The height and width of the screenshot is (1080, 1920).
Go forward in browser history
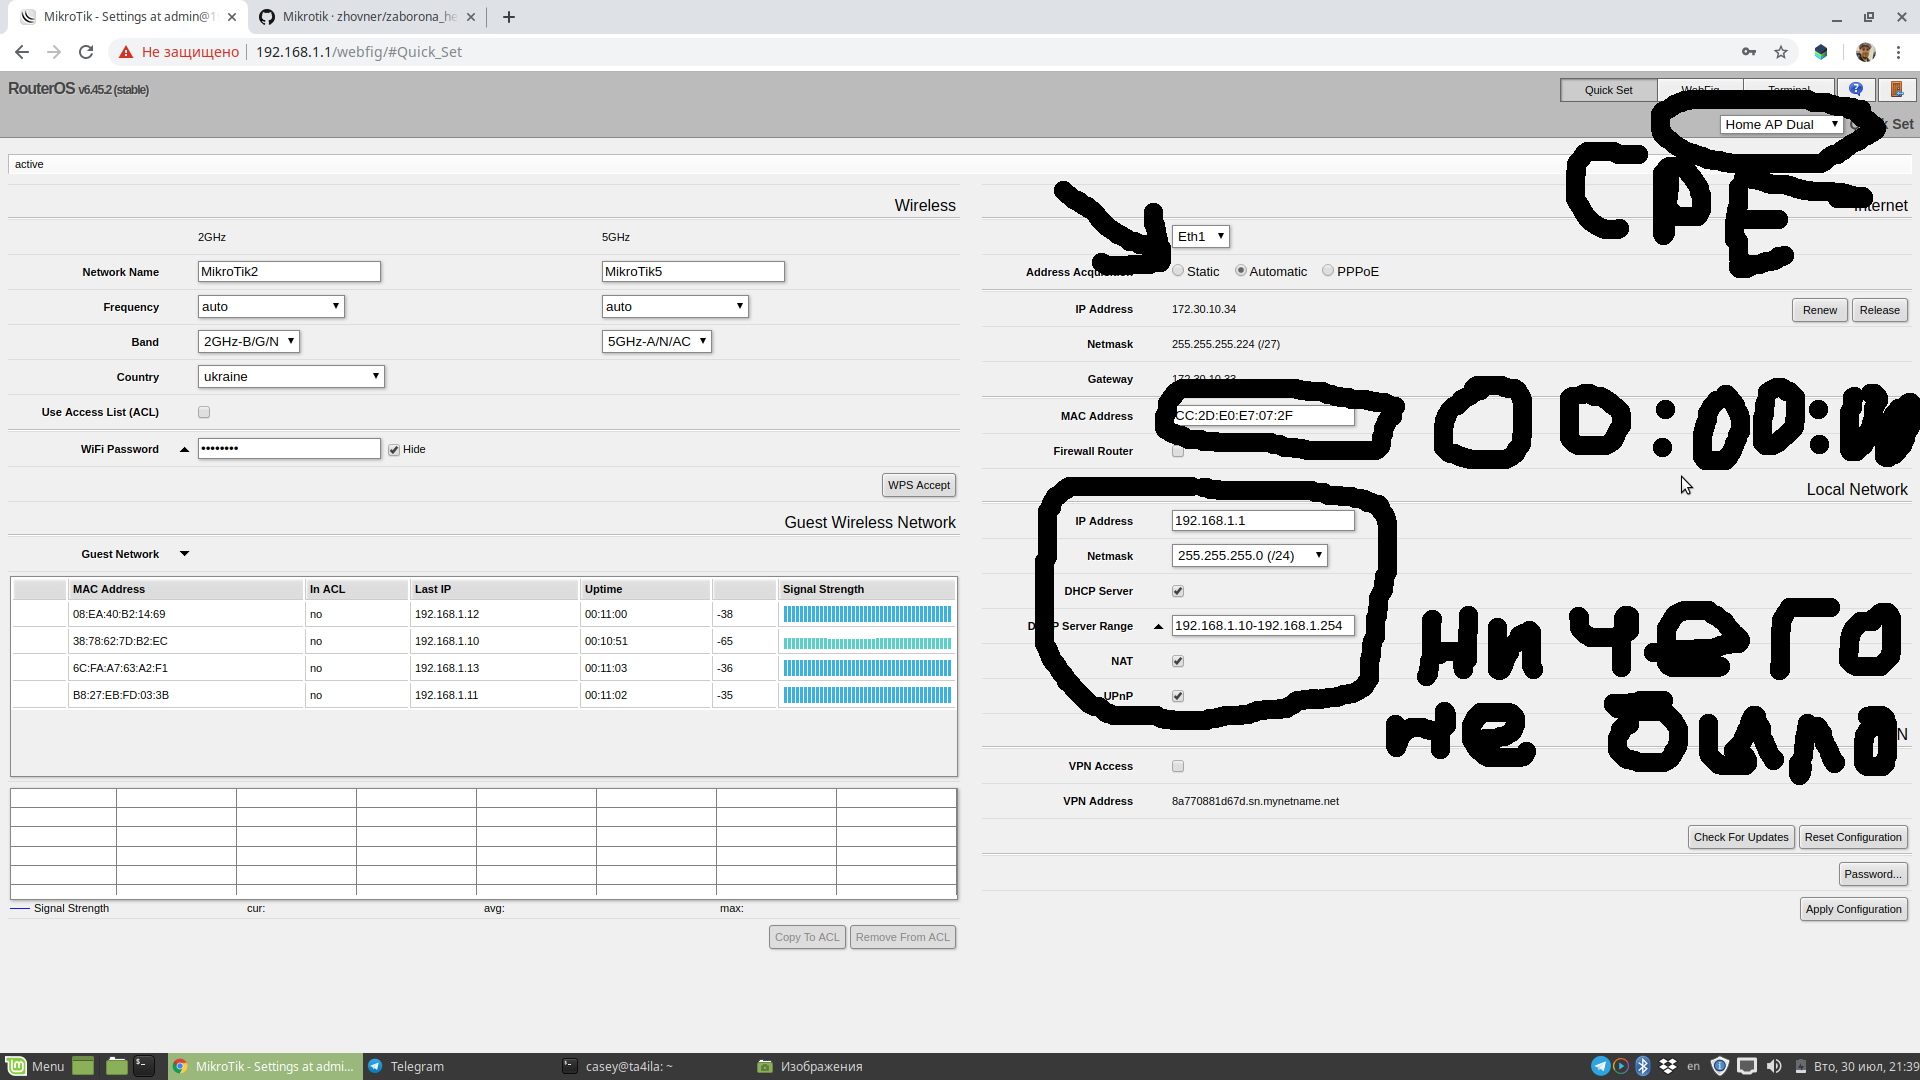click(x=54, y=52)
